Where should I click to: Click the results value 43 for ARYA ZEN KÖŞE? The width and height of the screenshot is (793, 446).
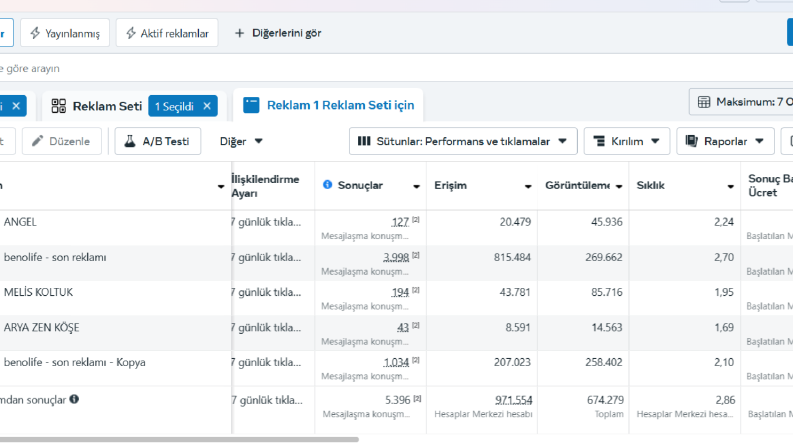403,328
